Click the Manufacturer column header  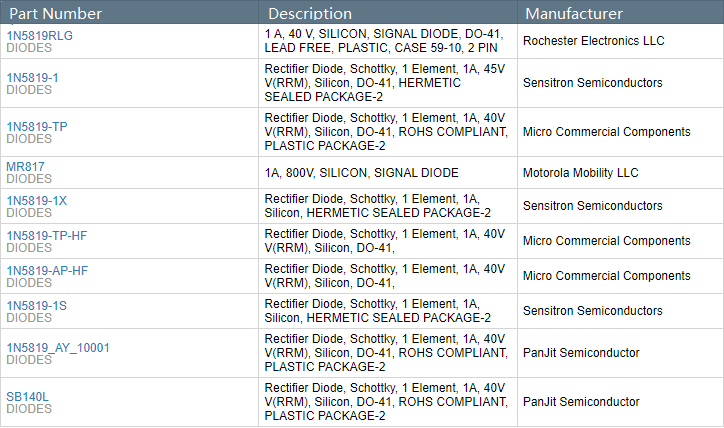tap(574, 13)
